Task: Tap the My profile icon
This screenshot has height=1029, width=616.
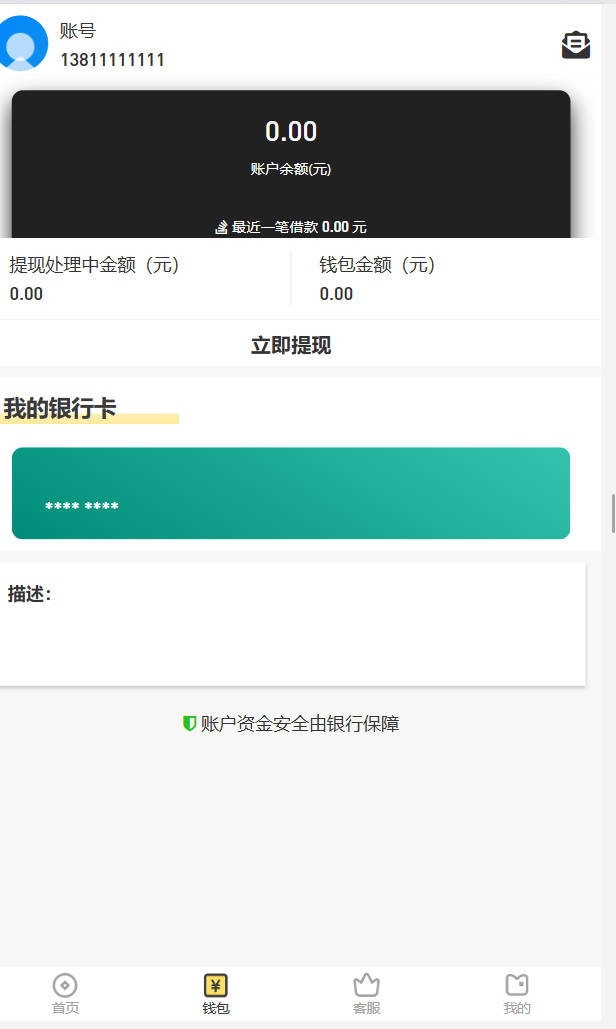Action: pos(517,985)
